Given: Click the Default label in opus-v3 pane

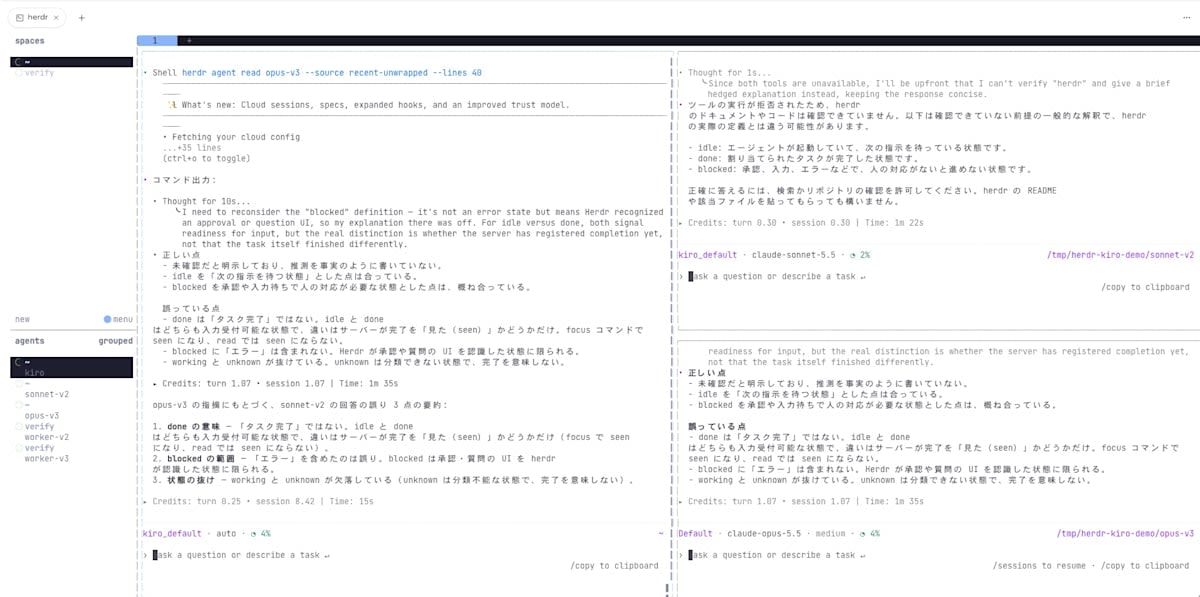Looking at the screenshot, I should (696, 533).
